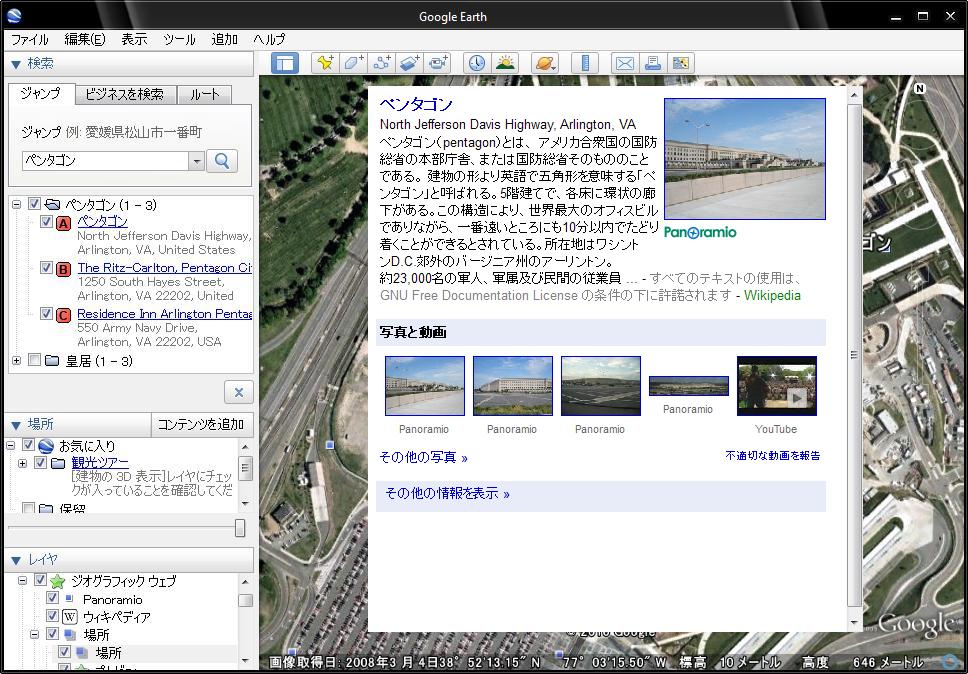Disable the Panoramio layer checkbox
The image size is (968, 674).
click(x=52, y=598)
